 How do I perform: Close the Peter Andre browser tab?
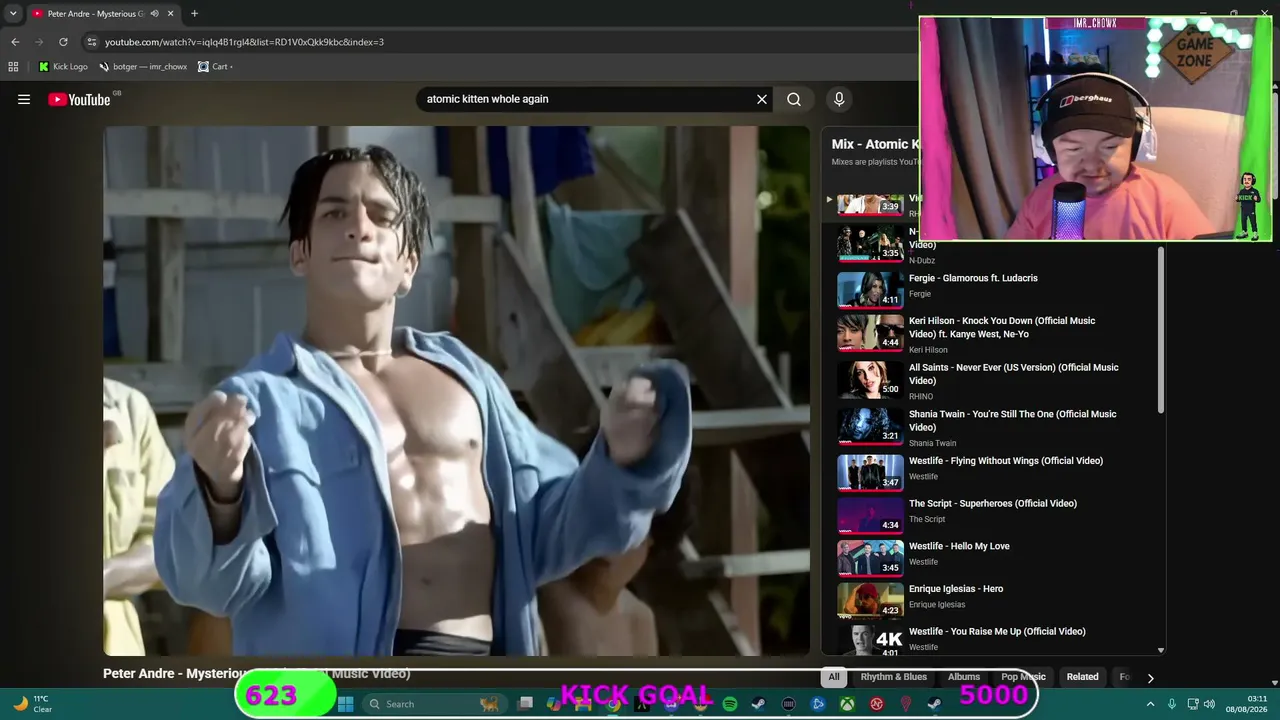click(x=170, y=14)
